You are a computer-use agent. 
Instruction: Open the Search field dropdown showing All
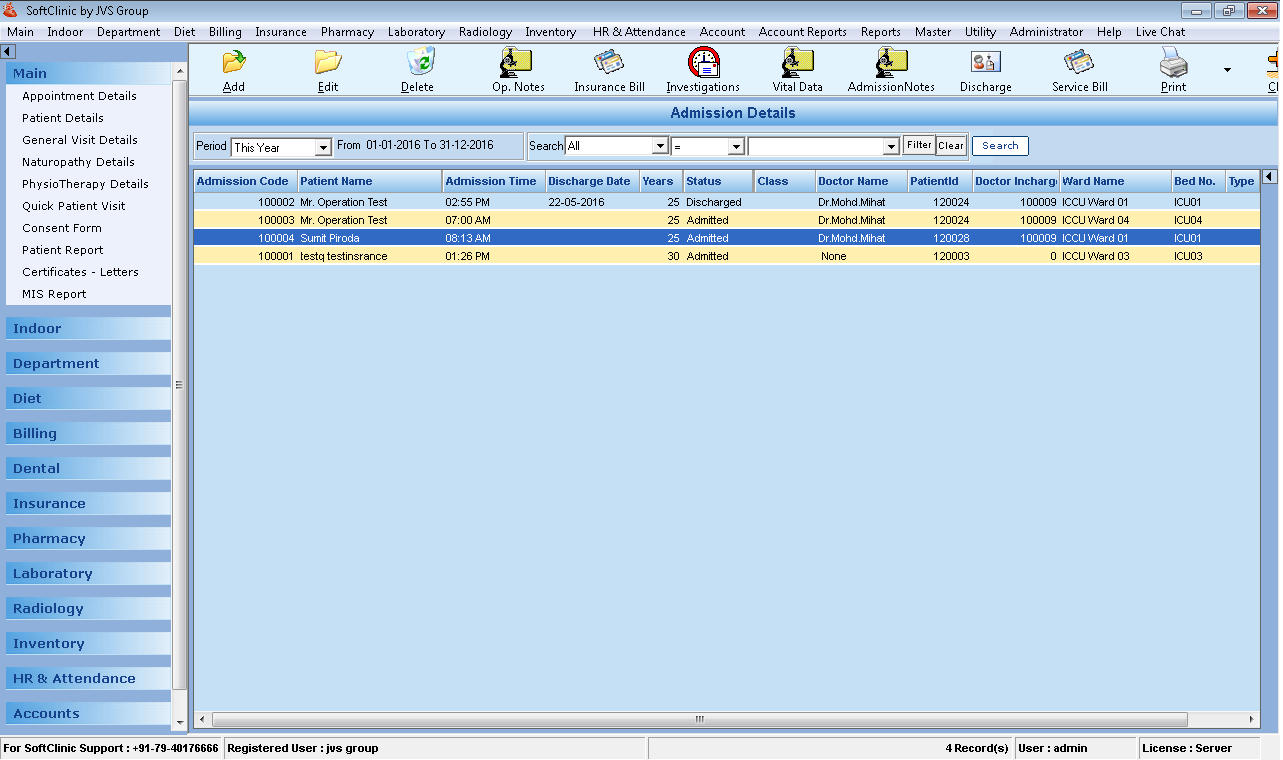pyautogui.click(x=660, y=146)
